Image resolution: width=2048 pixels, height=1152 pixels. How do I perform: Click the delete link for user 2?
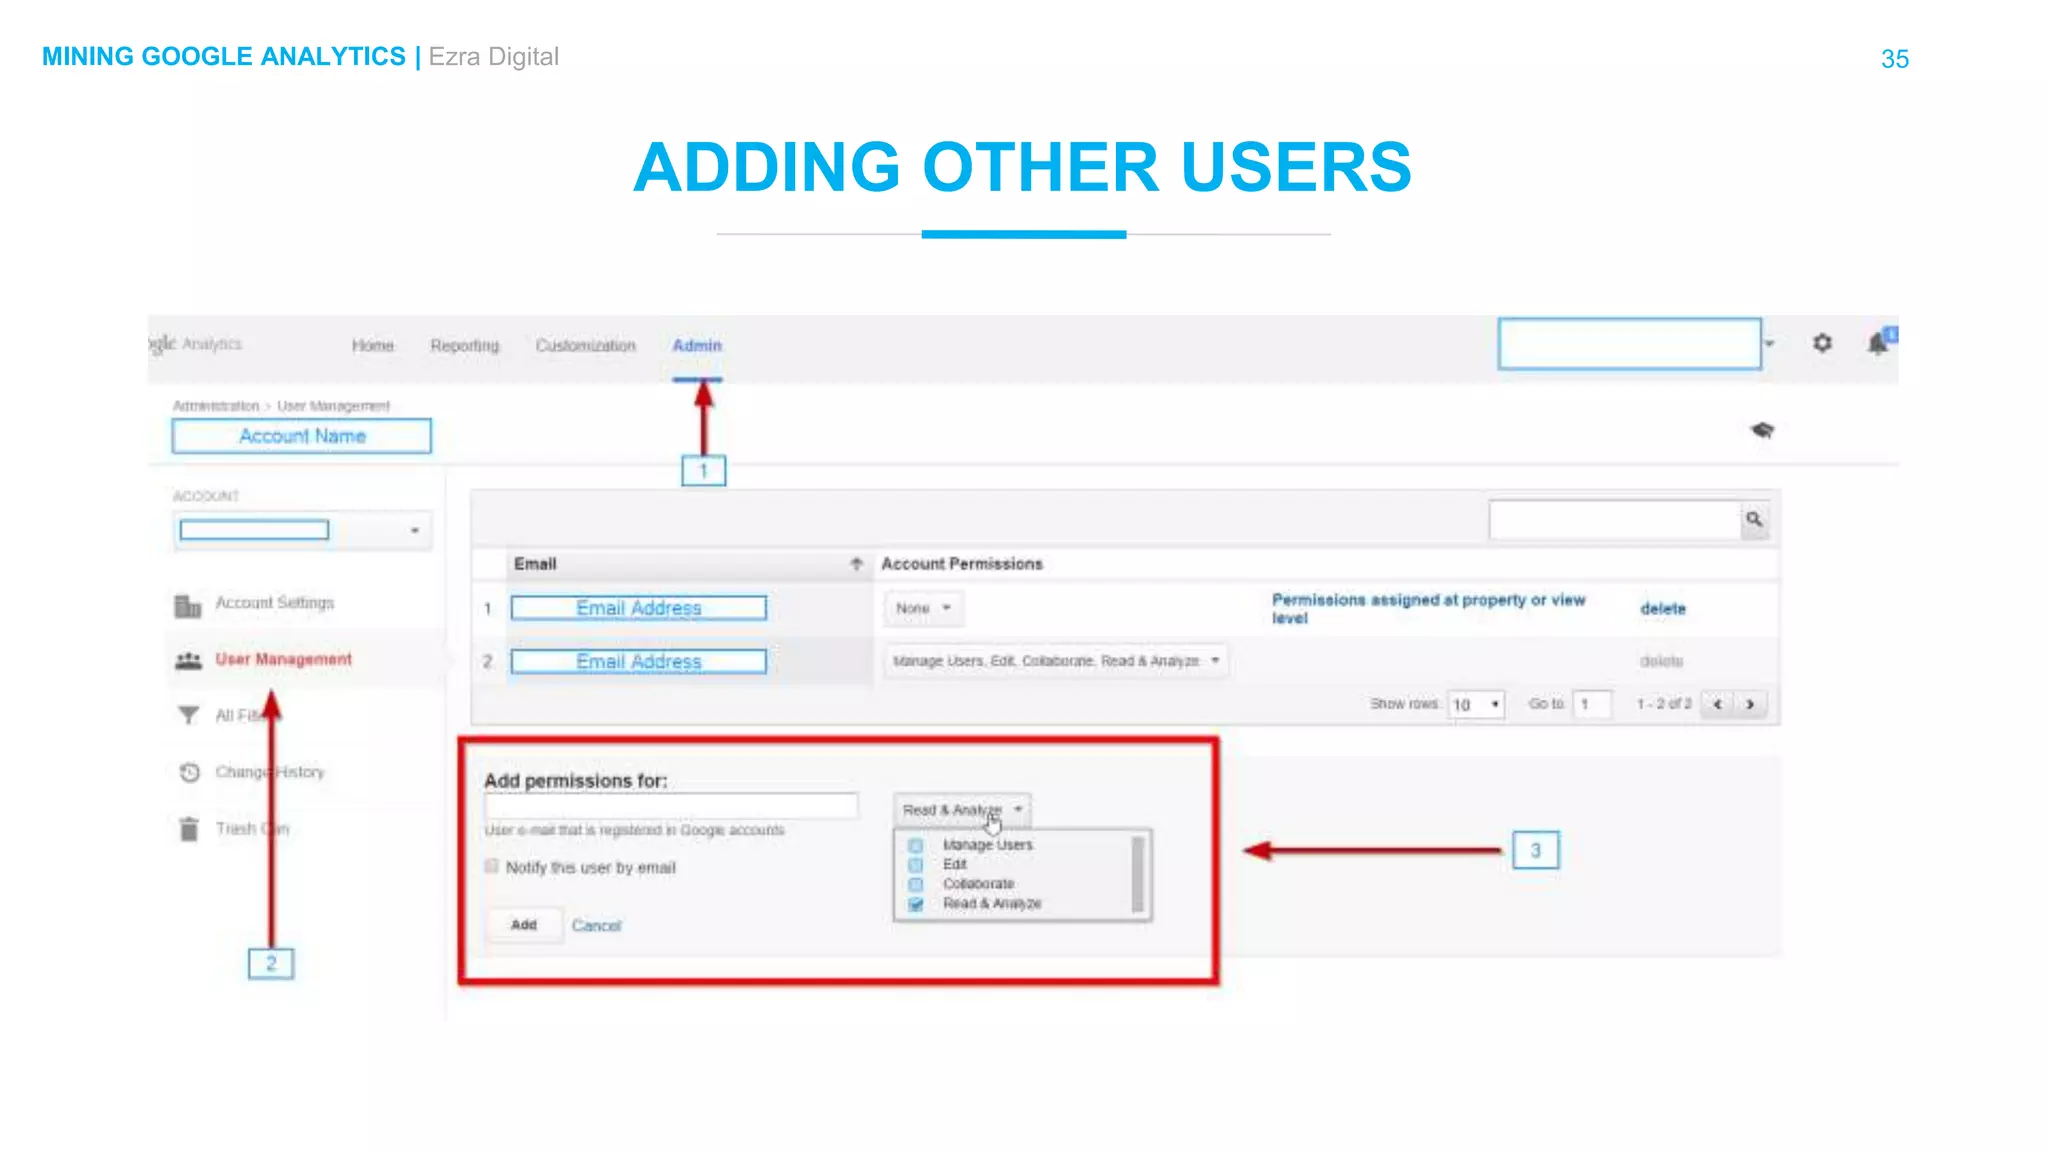pos(1662,661)
